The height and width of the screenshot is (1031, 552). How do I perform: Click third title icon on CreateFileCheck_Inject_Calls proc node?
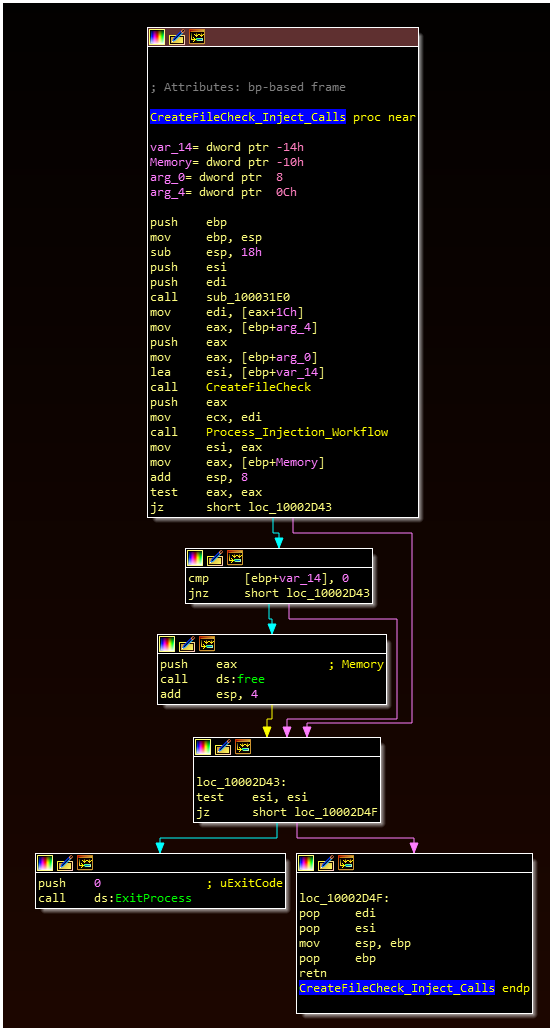[x=197, y=37]
